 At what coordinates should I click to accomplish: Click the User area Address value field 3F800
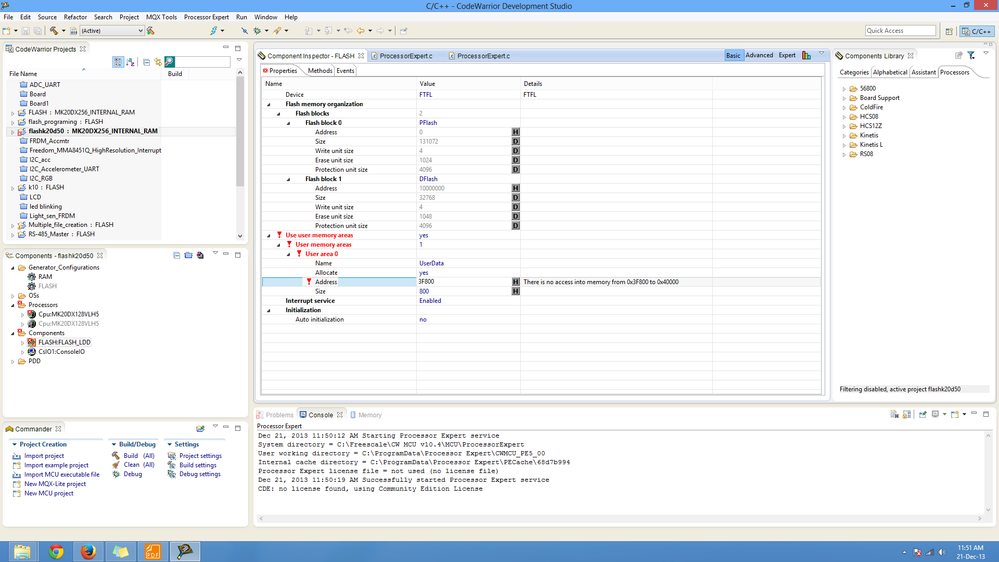tap(464, 282)
